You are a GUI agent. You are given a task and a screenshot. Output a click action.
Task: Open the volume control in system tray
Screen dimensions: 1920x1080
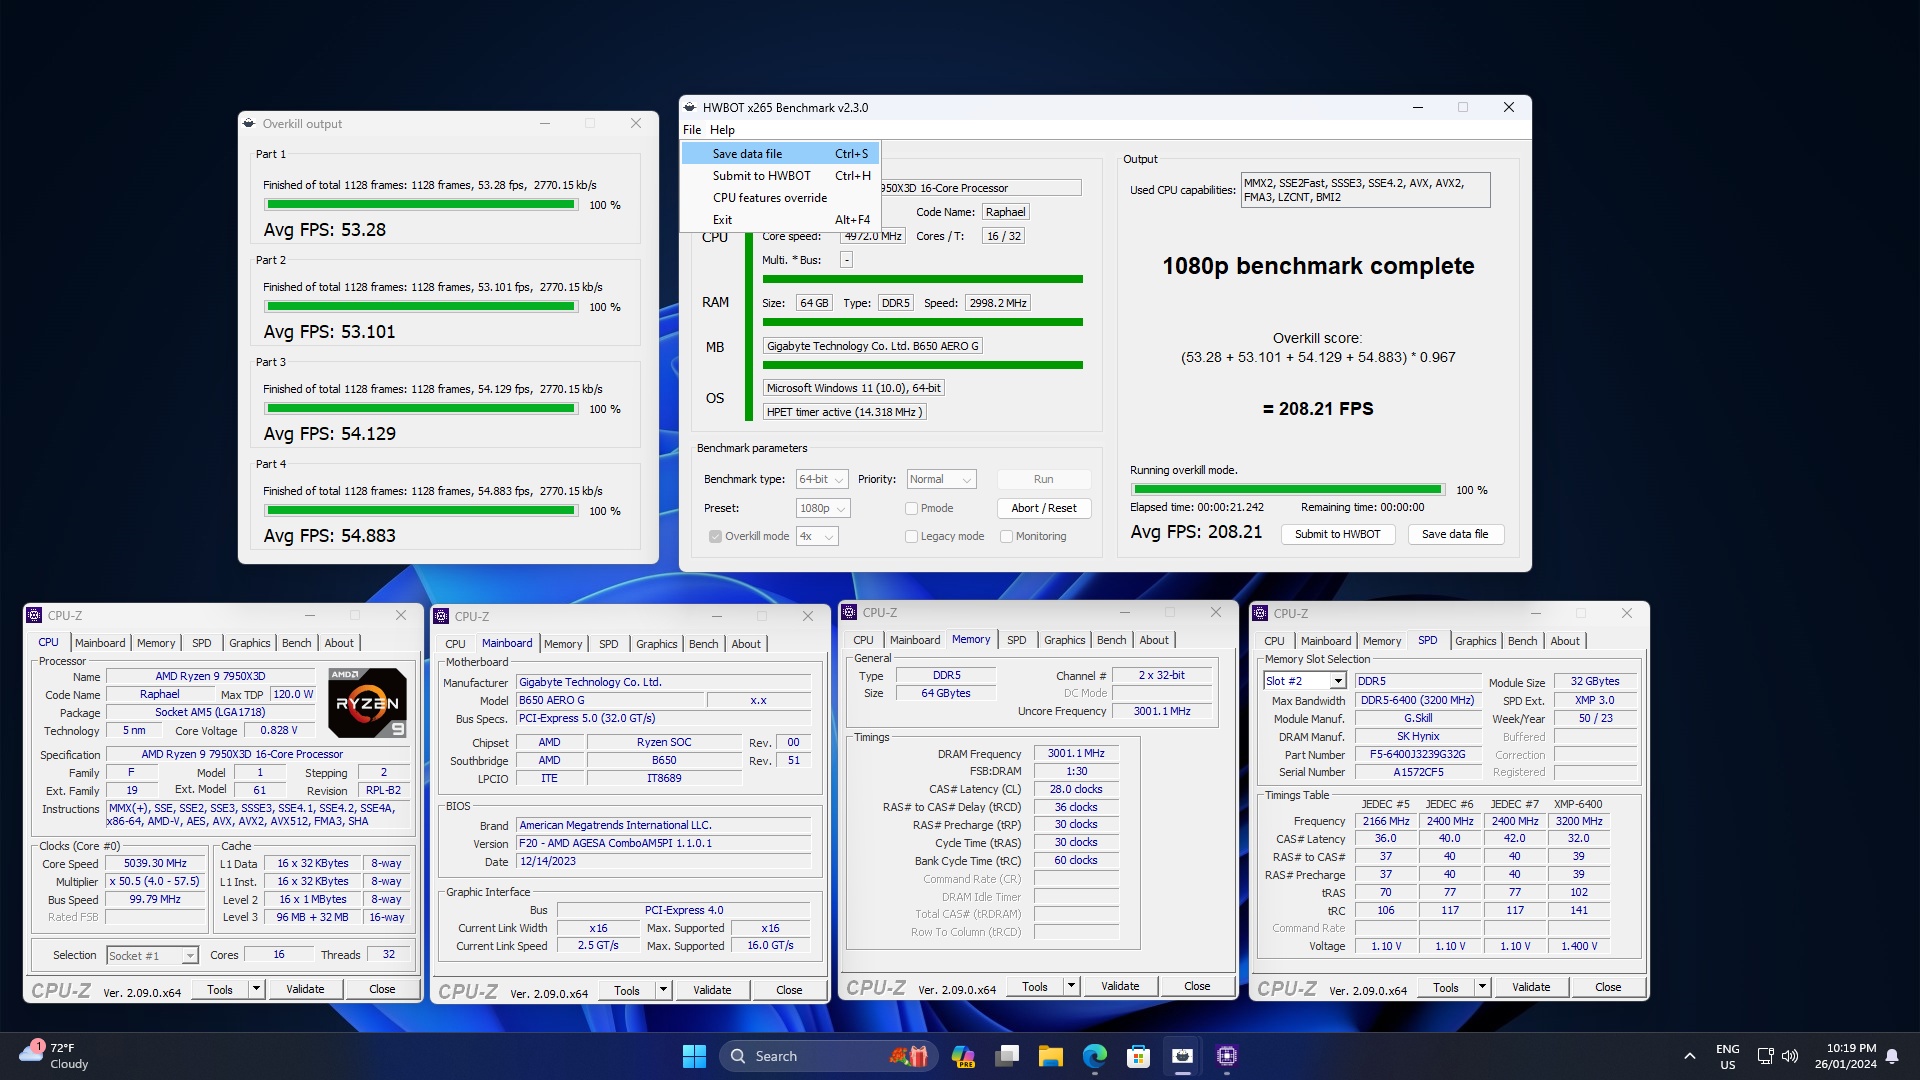[x=1790, y=1056]
